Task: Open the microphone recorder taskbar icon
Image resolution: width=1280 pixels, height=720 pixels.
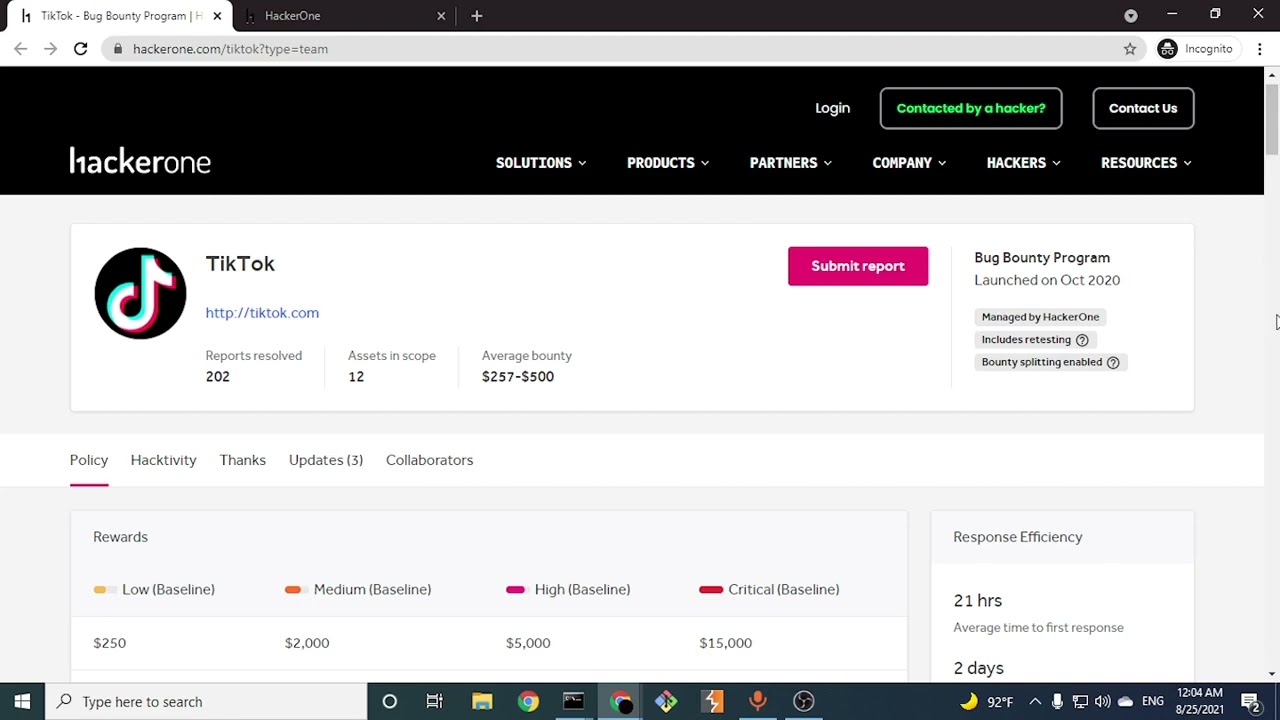Action: [x=758, y=702]
